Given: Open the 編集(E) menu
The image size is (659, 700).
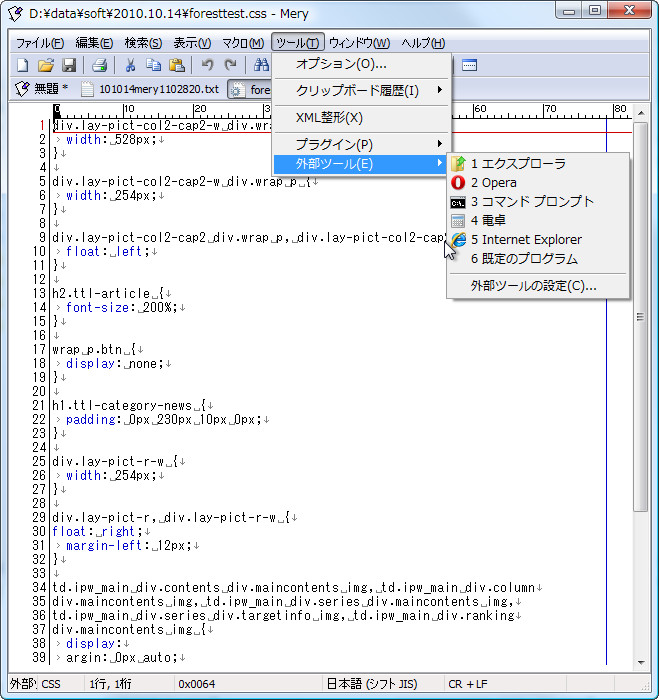Looking at the screenshot, I should coord(94,43).
